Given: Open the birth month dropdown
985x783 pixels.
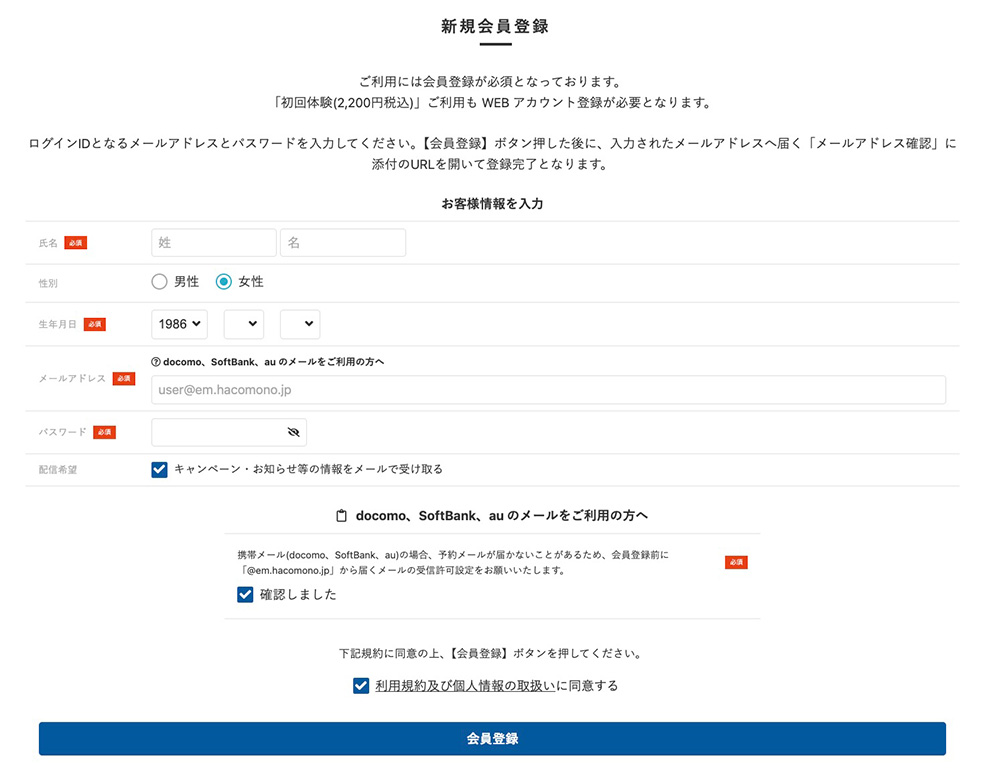Looking at the screenshot, I should pyautogui.click(x=243, y=324).
